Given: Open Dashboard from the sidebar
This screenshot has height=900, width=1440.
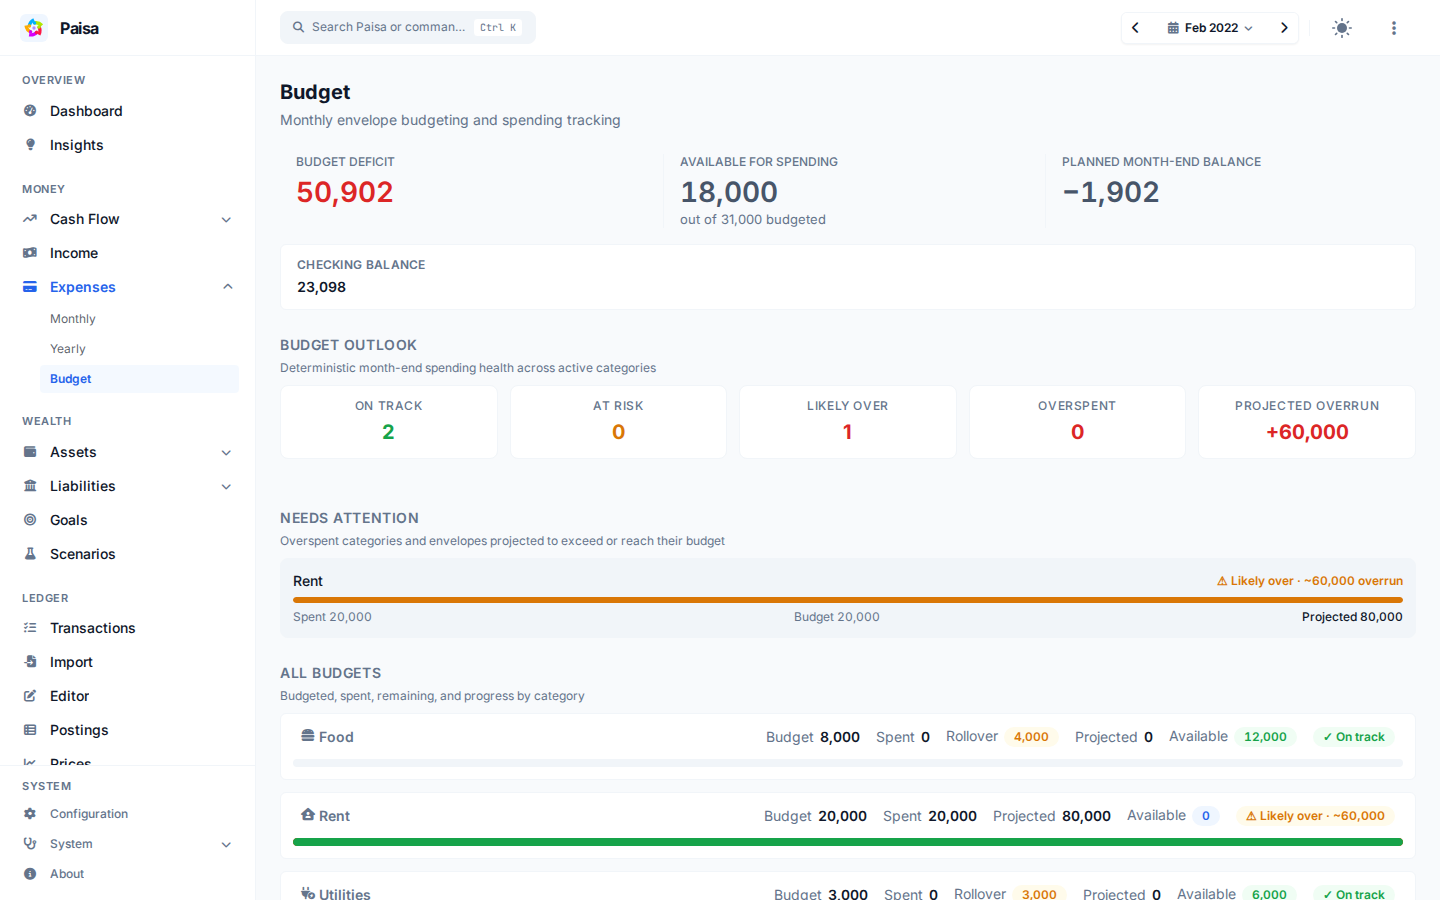Looking at the screenshot, I should click(x=128, y=111).
